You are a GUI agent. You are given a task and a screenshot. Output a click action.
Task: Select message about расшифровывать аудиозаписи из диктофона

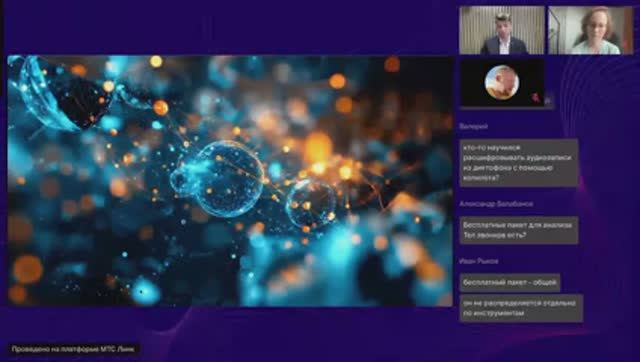pos(519,163)
